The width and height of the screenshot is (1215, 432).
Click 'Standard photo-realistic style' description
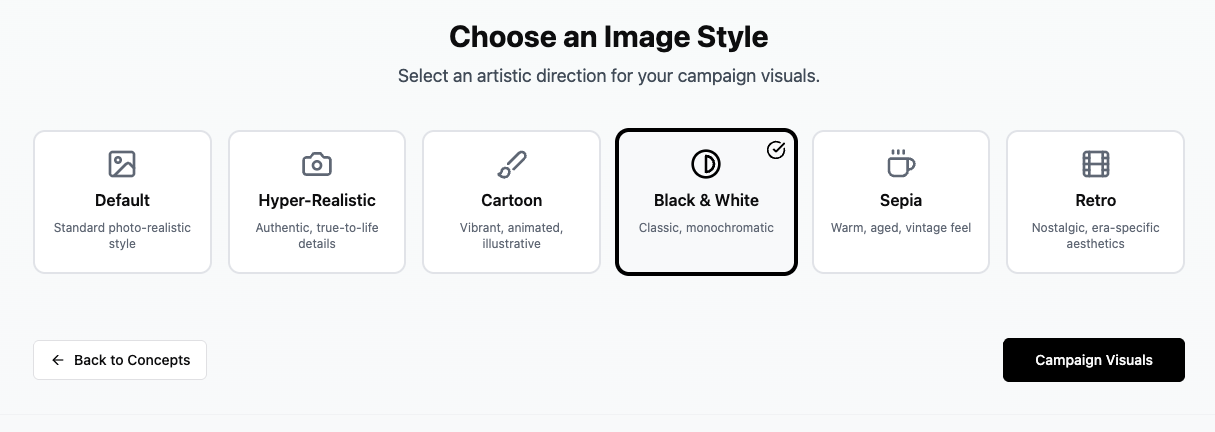point(122,236)
